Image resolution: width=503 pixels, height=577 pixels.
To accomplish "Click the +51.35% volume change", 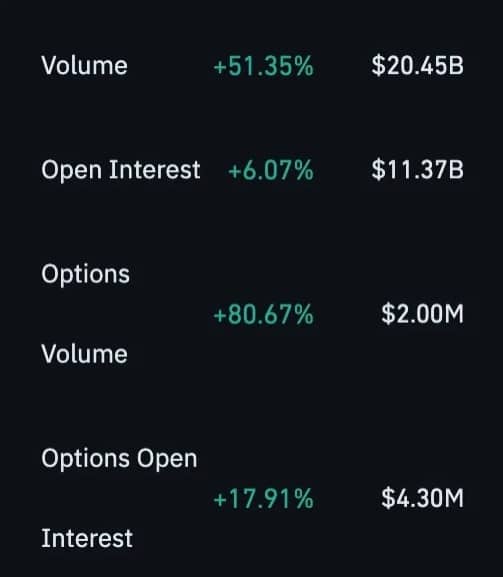I will coord(263,66).
